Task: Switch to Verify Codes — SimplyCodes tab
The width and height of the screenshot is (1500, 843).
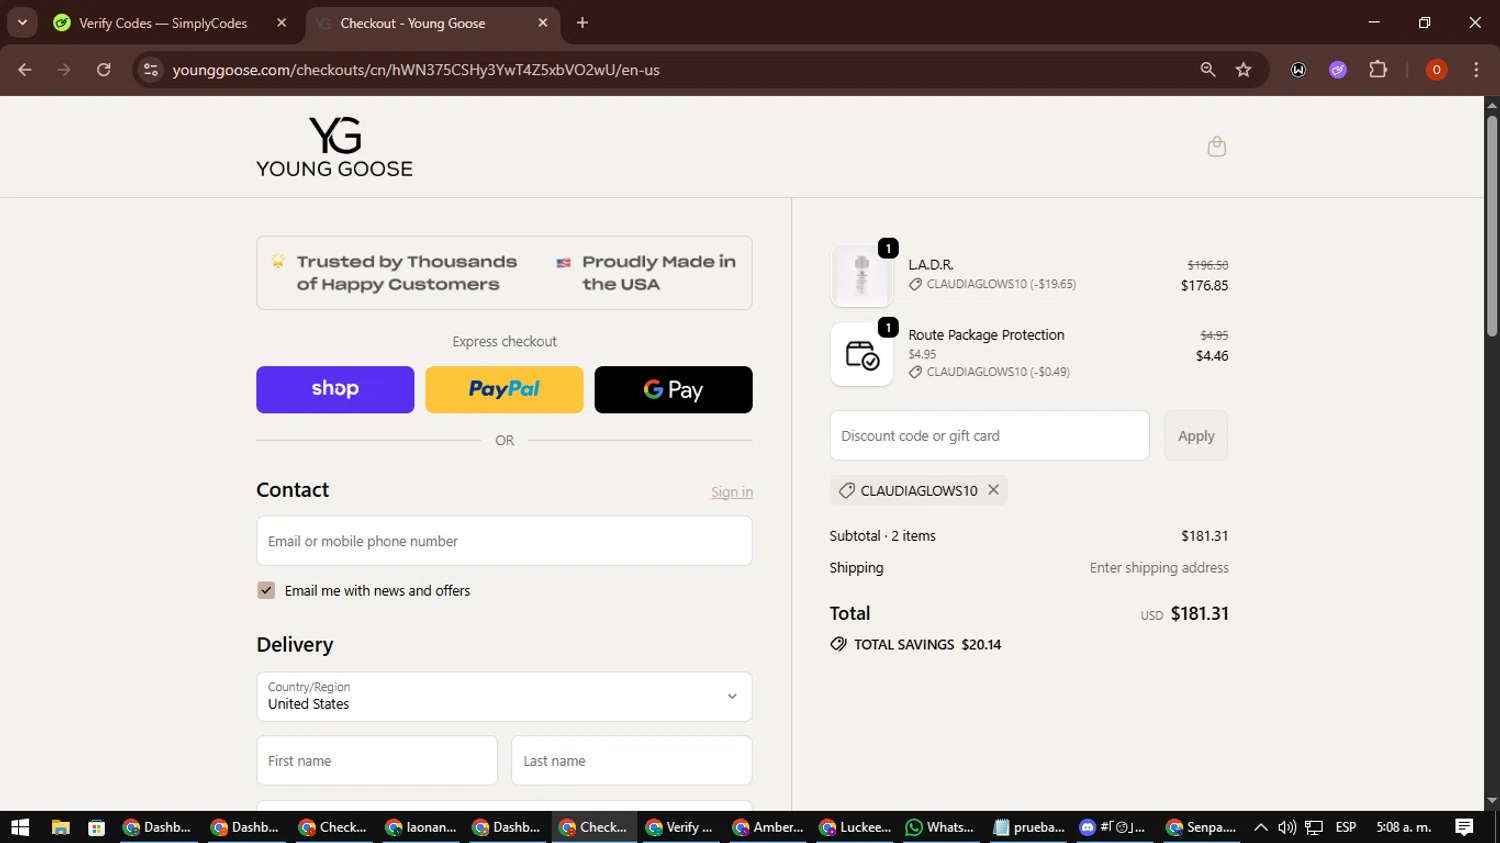Action: click(163, 23)
